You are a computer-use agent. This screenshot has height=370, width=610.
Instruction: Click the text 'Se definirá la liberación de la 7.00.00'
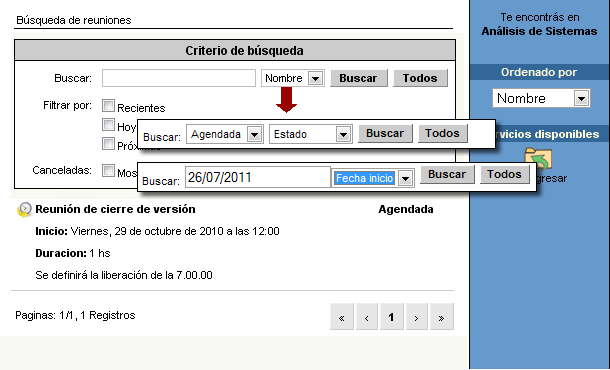[124, 275]
